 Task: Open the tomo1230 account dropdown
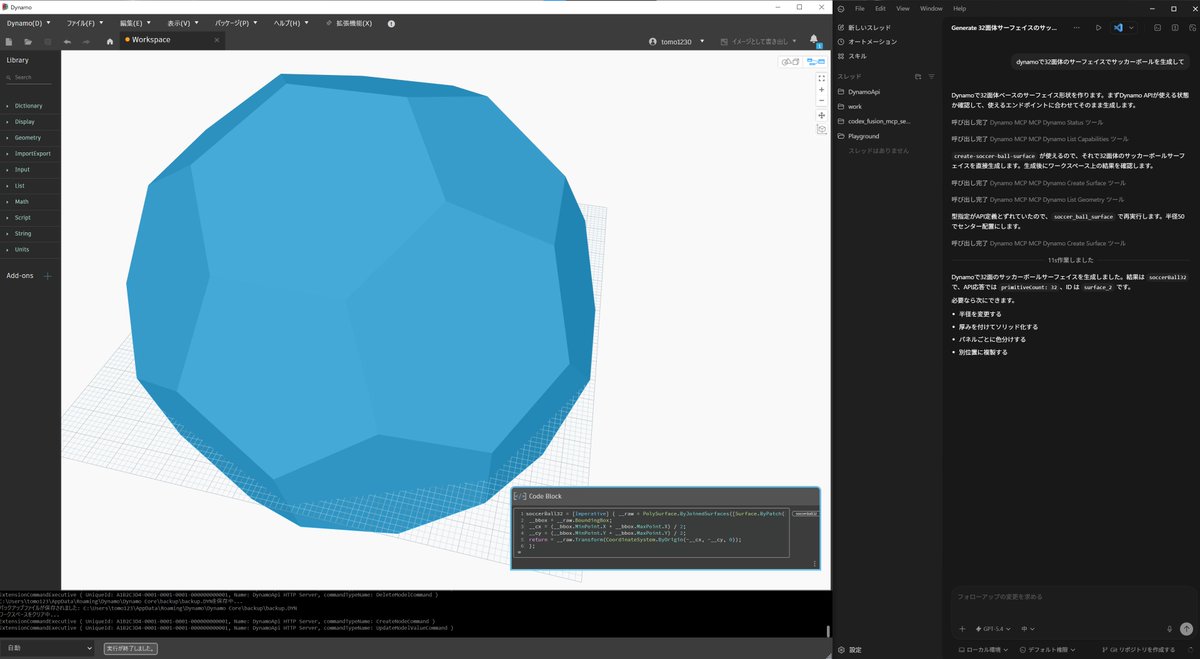677,41
